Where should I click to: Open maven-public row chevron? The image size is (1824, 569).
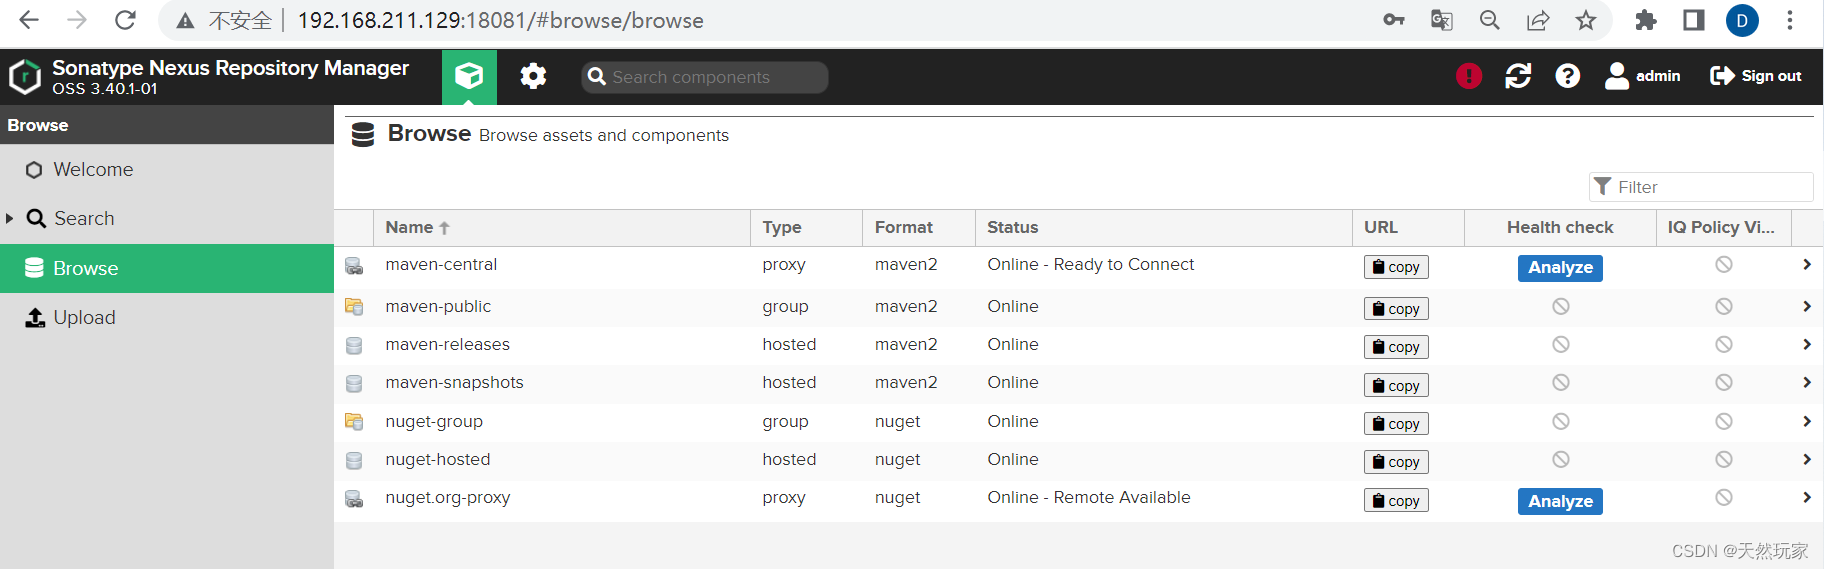point(1807,306)
